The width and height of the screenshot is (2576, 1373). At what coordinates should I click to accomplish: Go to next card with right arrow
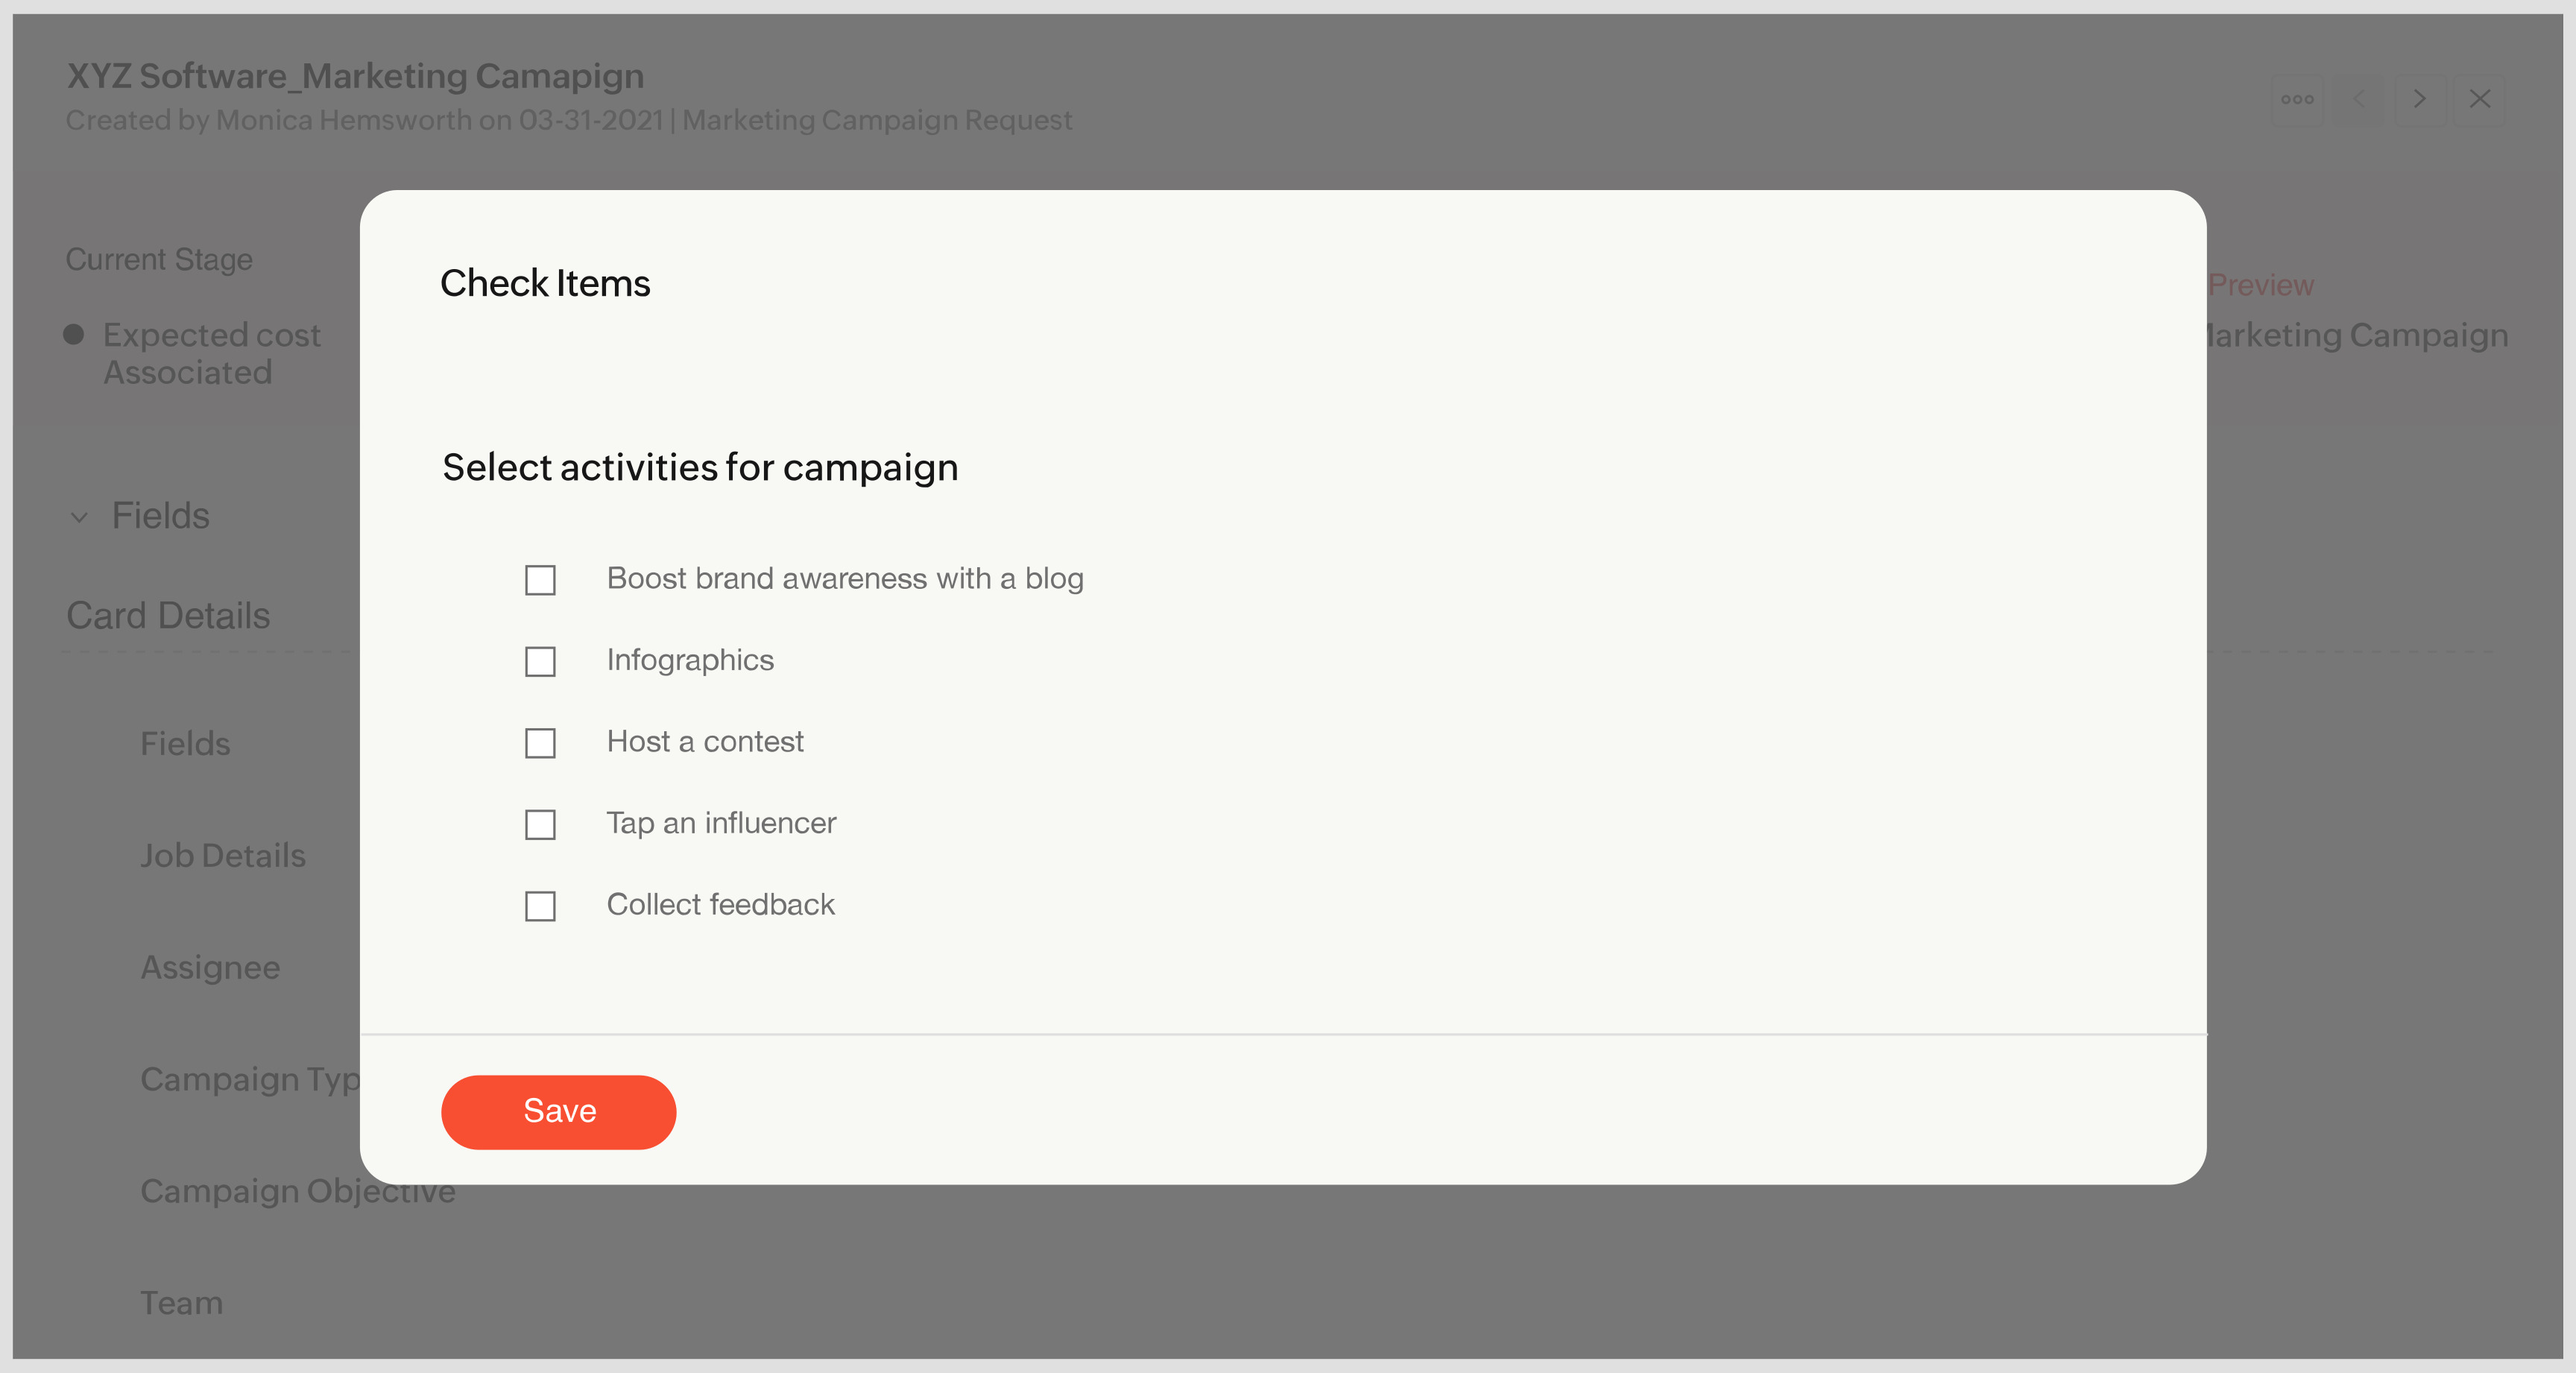[x=2419, y=99]
